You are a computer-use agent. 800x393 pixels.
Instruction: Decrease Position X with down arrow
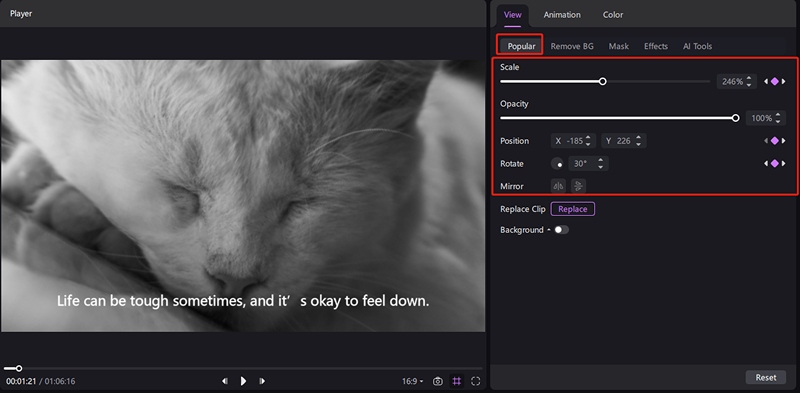(588, 144)
